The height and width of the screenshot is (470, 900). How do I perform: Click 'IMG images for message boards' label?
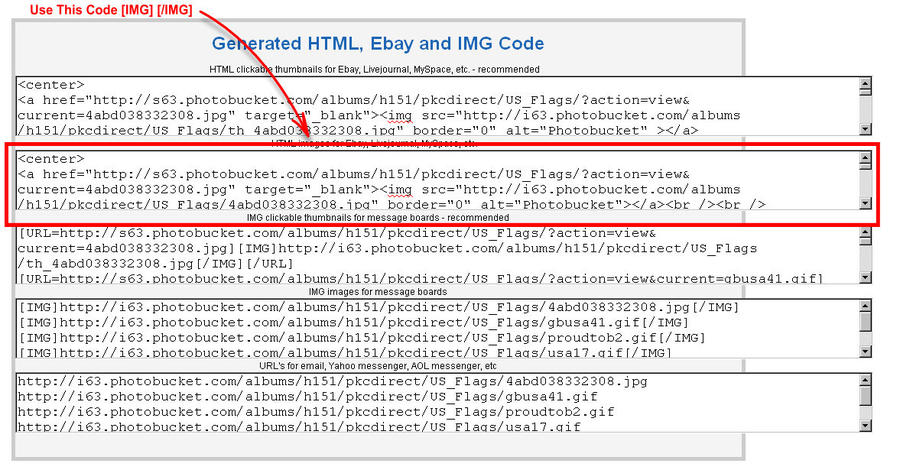coord(377,292)
